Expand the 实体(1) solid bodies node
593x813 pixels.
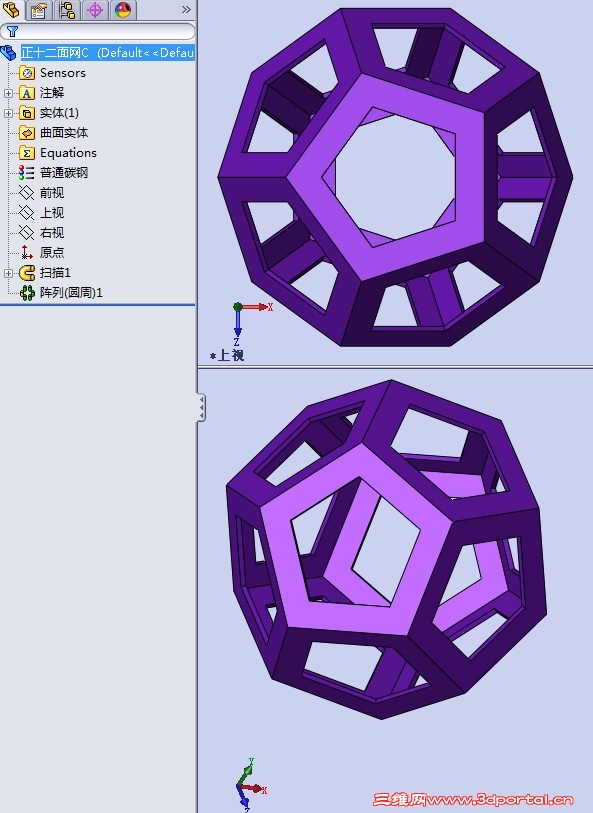point(8,113)
